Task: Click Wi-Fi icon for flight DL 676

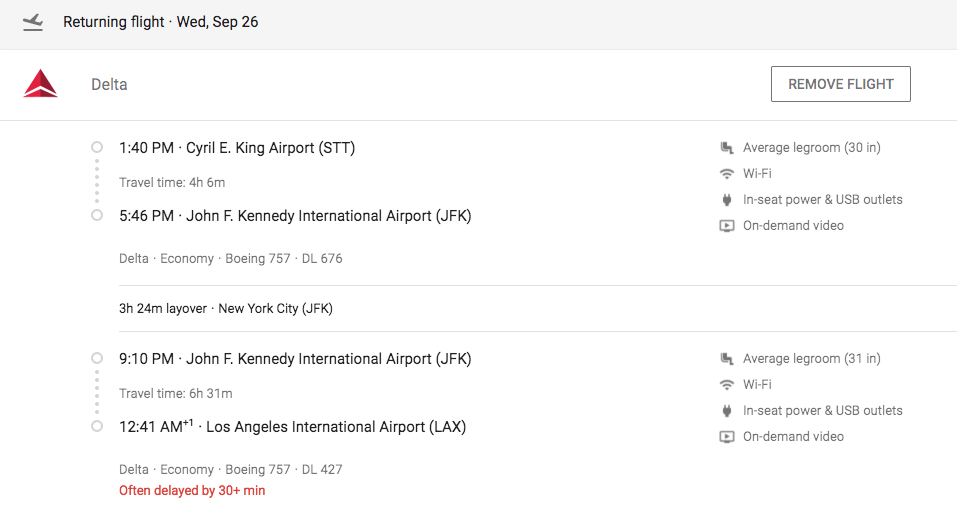Action: 727,174
